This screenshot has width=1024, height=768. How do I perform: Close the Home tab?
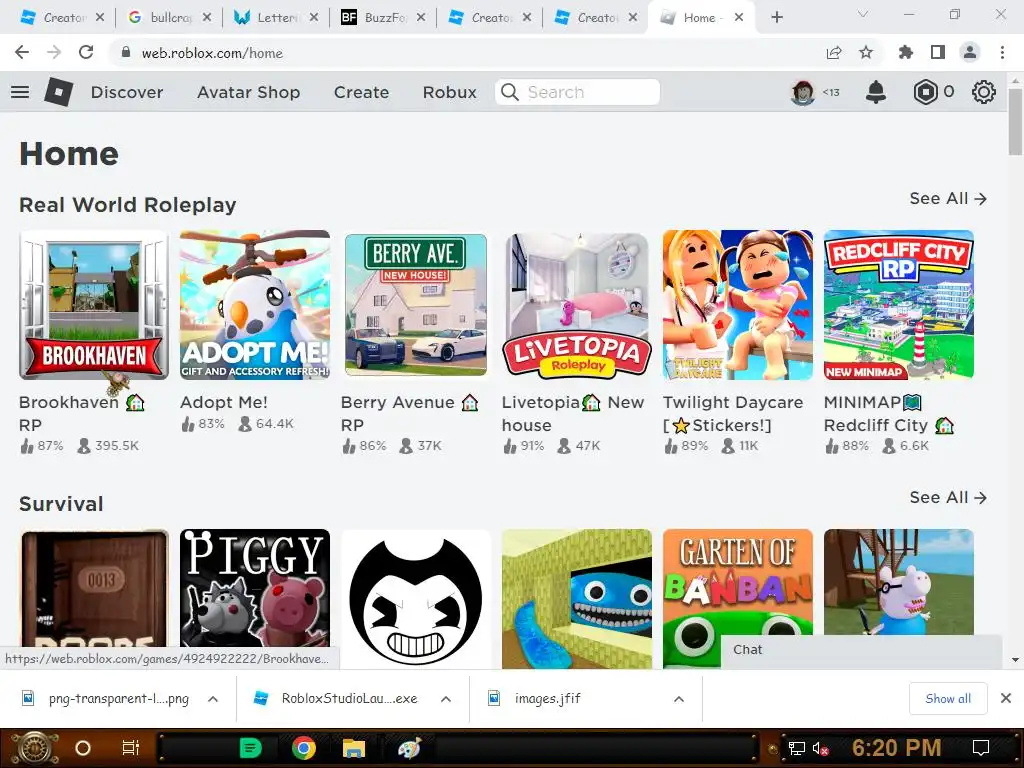pos(739,18)
